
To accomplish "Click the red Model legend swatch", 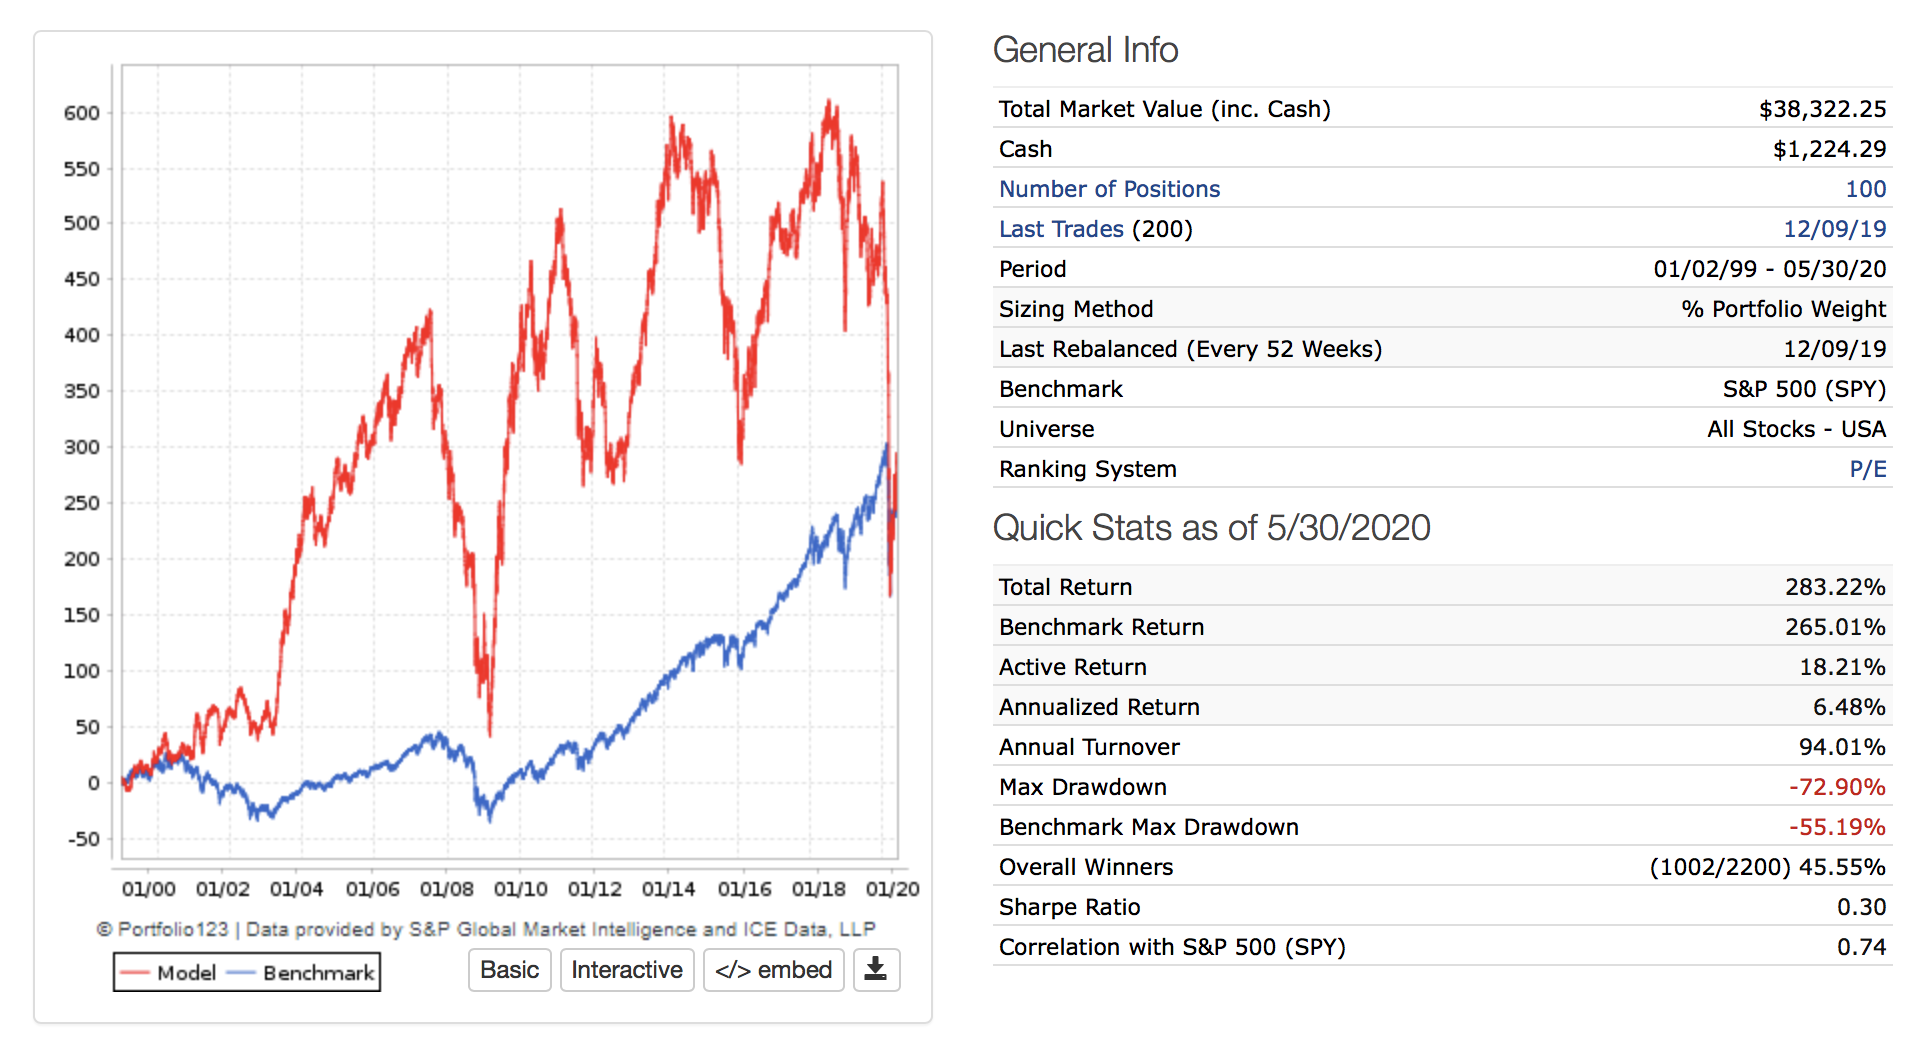I will click(x=134, y=973).
